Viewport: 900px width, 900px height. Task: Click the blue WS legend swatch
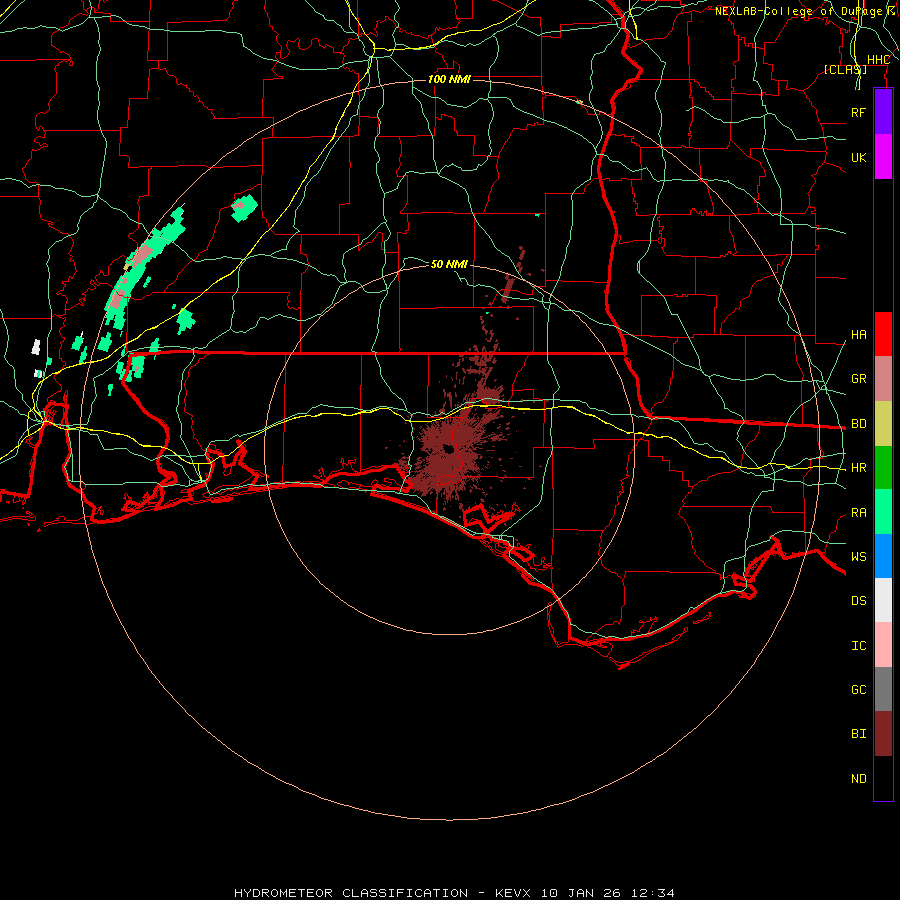883,556
